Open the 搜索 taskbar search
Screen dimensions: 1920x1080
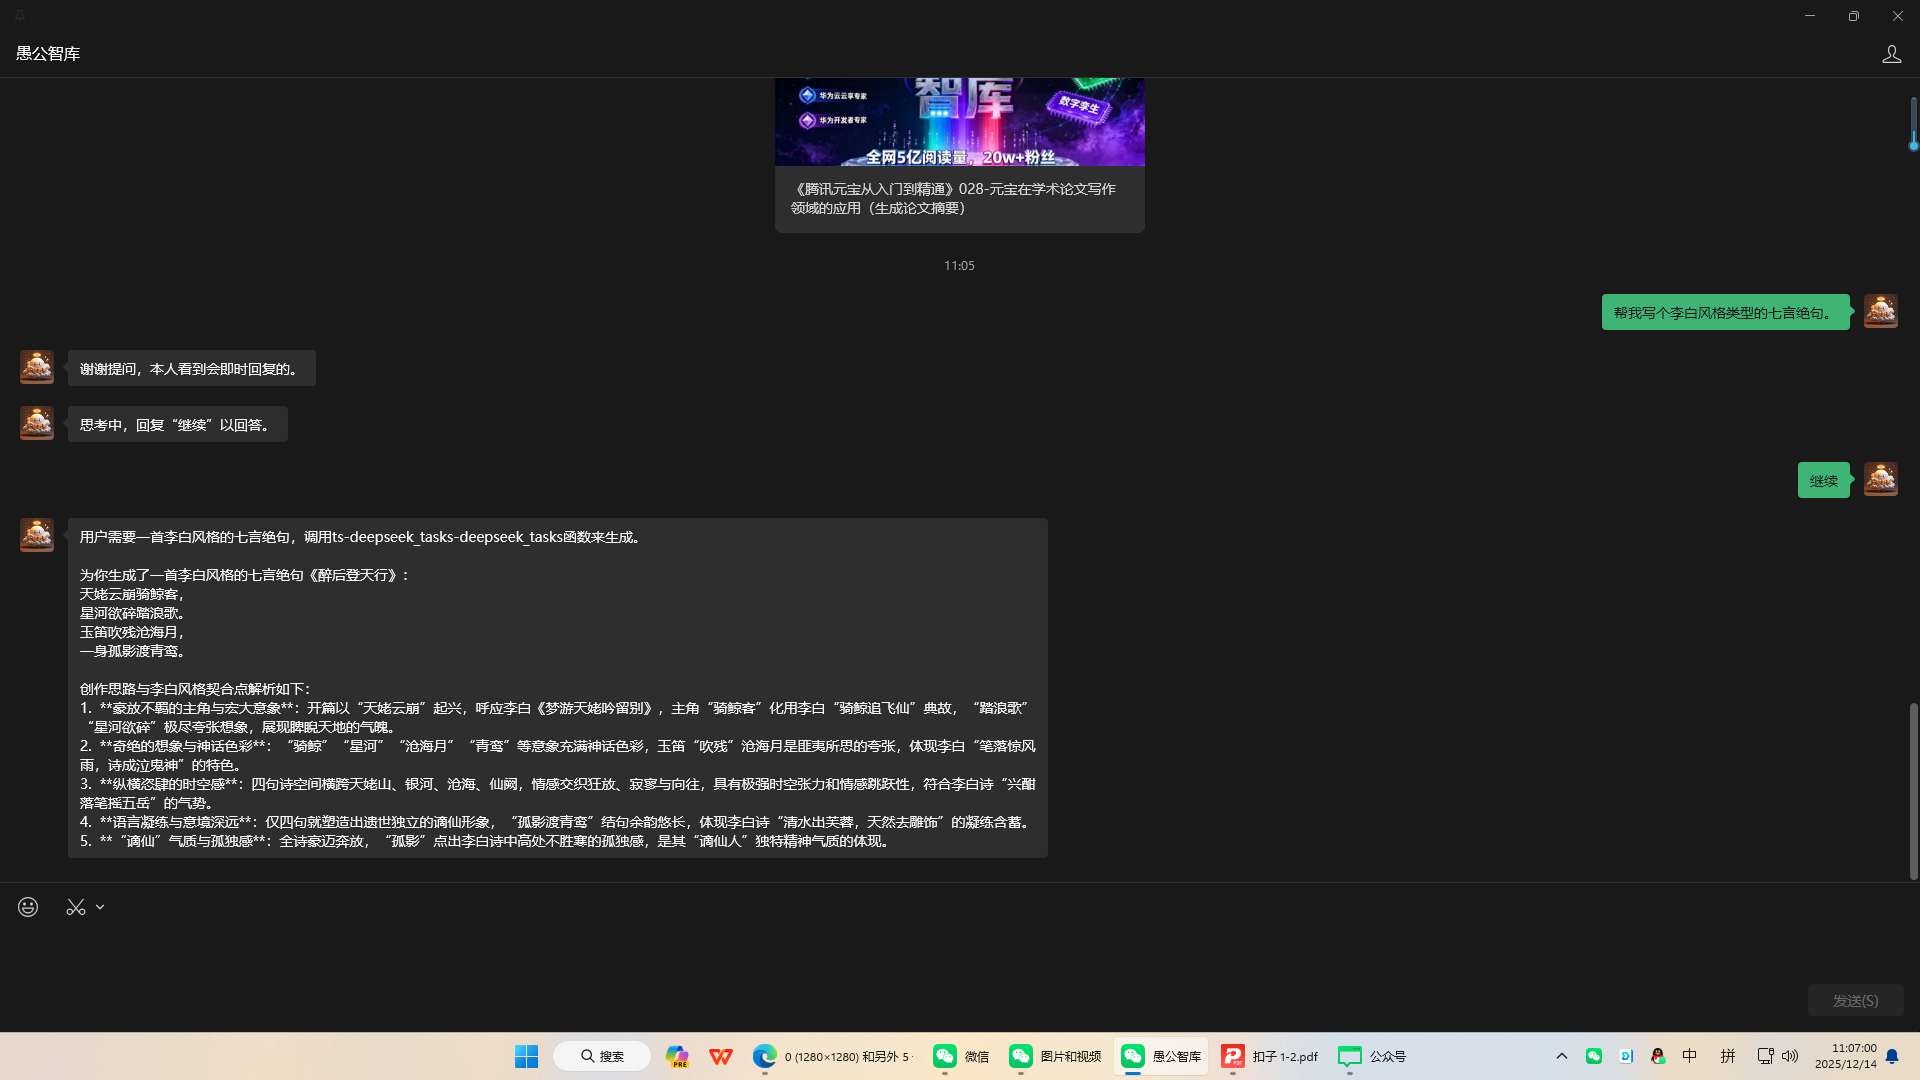[601, 1056]
